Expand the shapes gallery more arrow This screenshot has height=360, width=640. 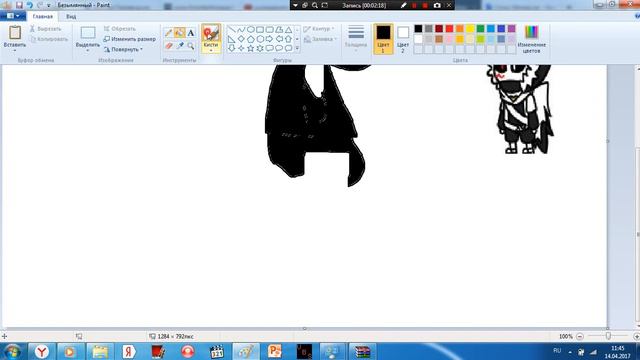pos(297,49)
